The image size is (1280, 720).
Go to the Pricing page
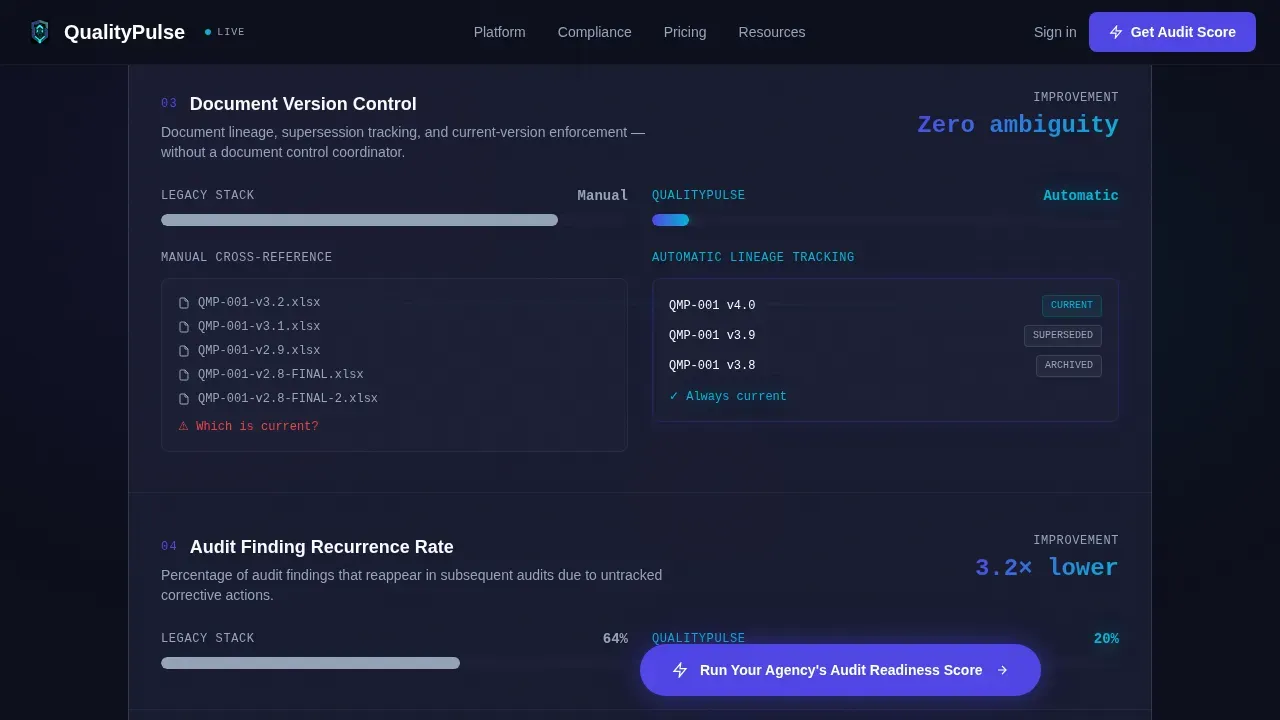[685, 32]
